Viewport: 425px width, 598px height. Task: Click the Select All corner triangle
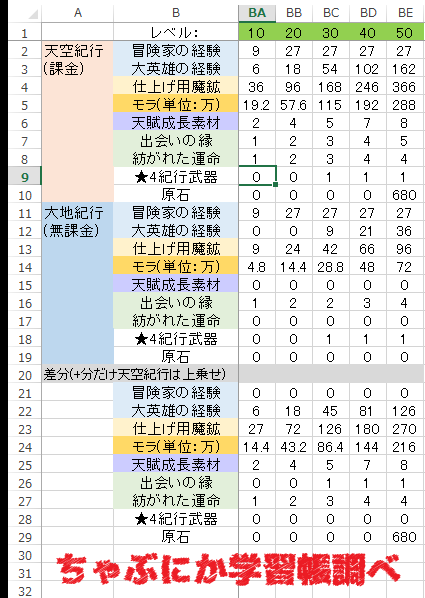point(34,14)
